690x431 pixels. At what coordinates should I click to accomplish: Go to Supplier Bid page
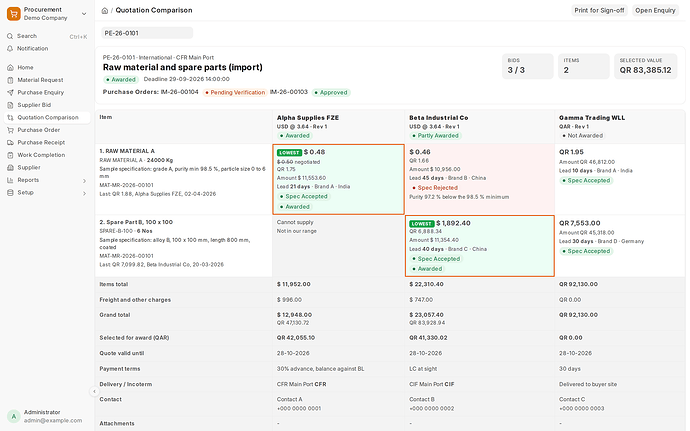tap(47, 105)
